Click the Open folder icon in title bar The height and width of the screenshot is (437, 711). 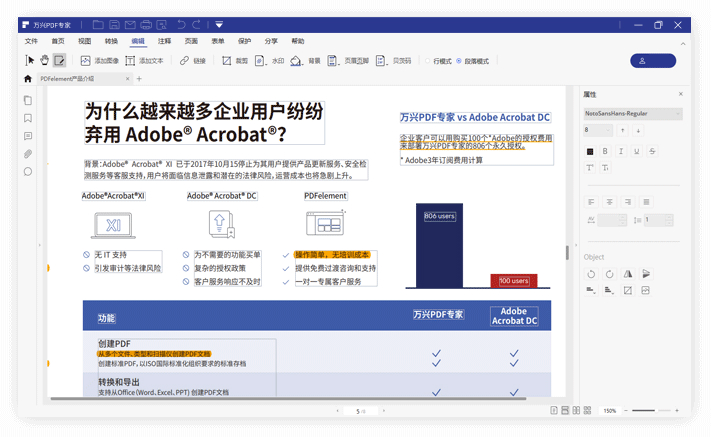(x=98, y=25)
